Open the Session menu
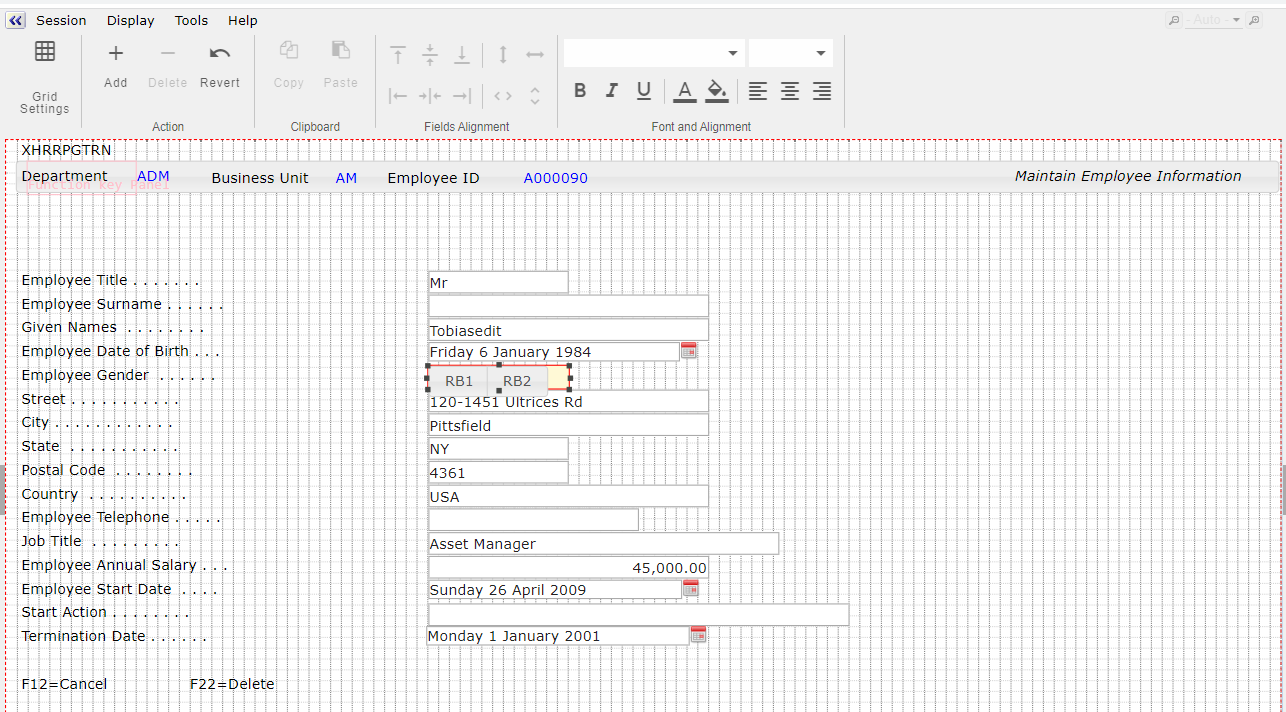This screenshot has width=1286, height=712. (61, 20)
